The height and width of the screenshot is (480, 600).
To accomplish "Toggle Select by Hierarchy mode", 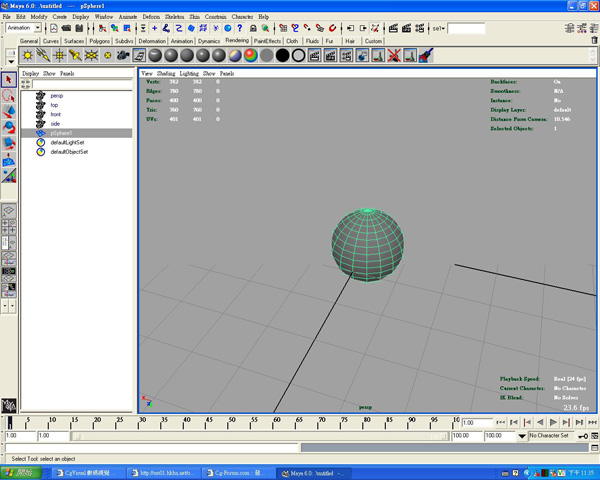I will [102, 28].
